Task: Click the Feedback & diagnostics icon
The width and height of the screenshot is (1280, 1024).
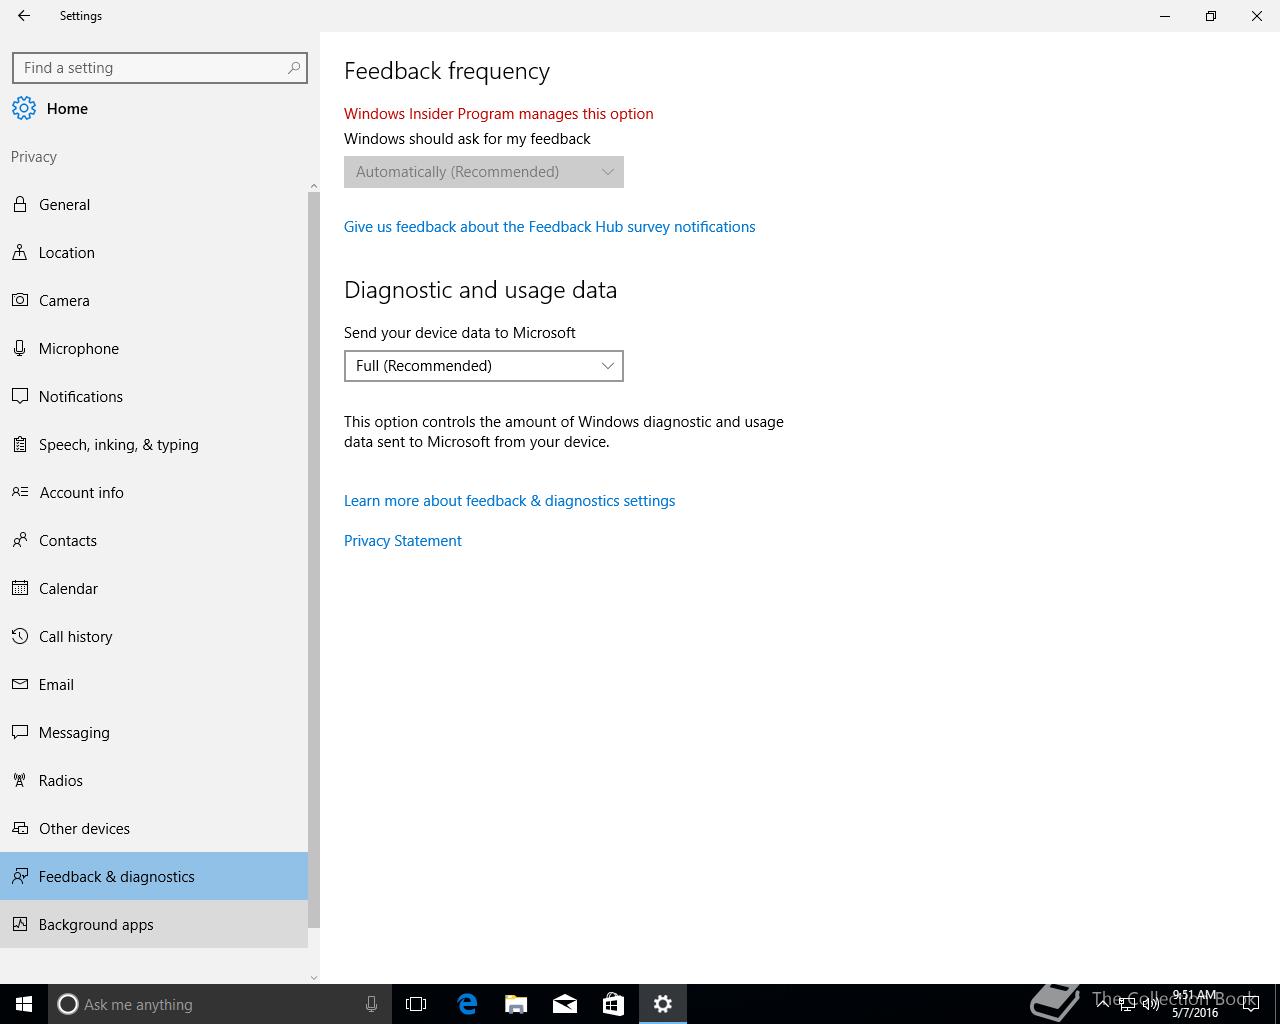Action: coord(20,876)
